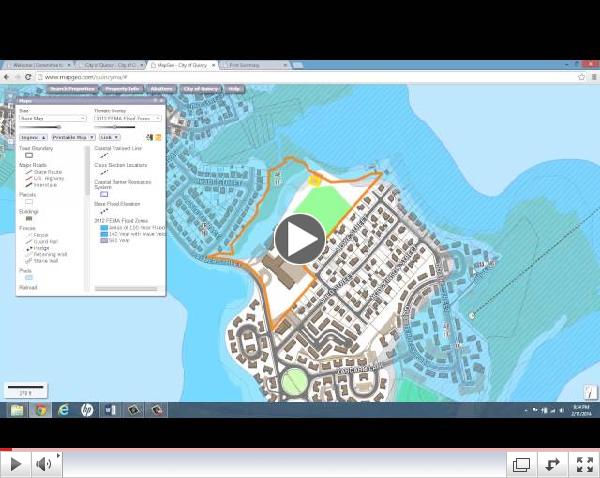Open Chrome from the Windows taskbar
The image size is (600, 478).
coord(40,410)
